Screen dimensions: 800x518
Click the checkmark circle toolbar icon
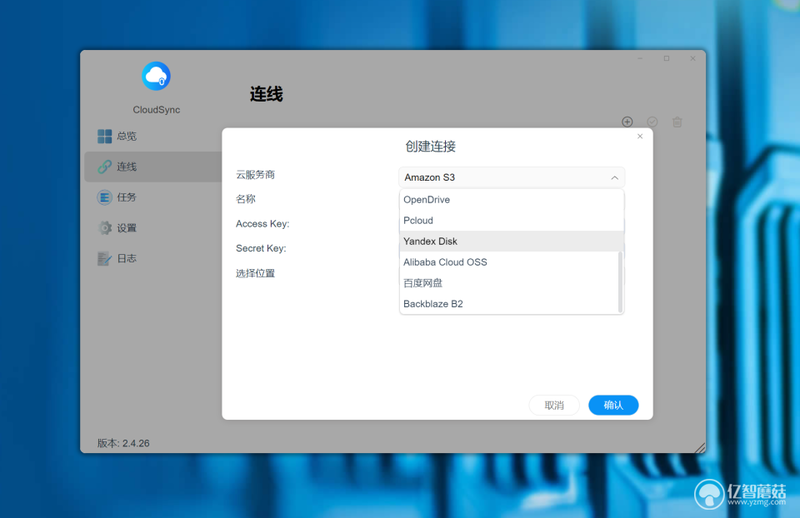click(x=653, y=121)
